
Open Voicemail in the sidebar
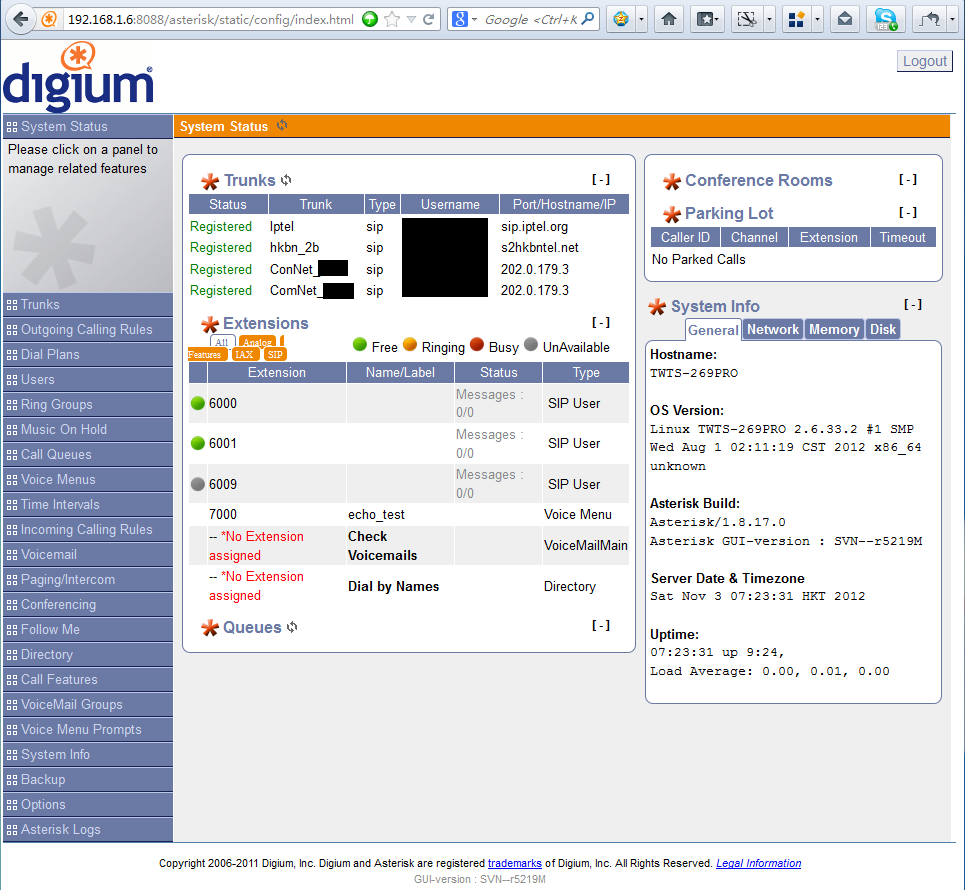pyautogui.click(x=88, y=555)
